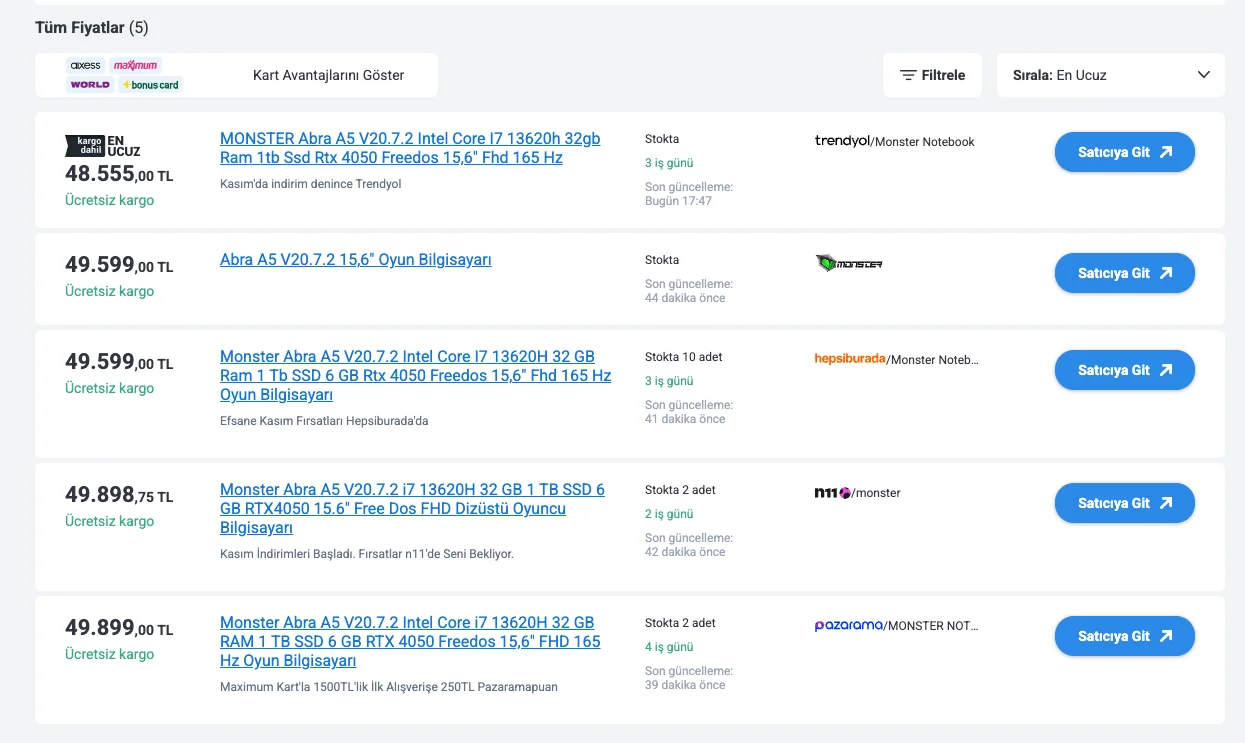Go to seller for Trendyol offer
This screenshot has height=743, width=1245.
1124,152
